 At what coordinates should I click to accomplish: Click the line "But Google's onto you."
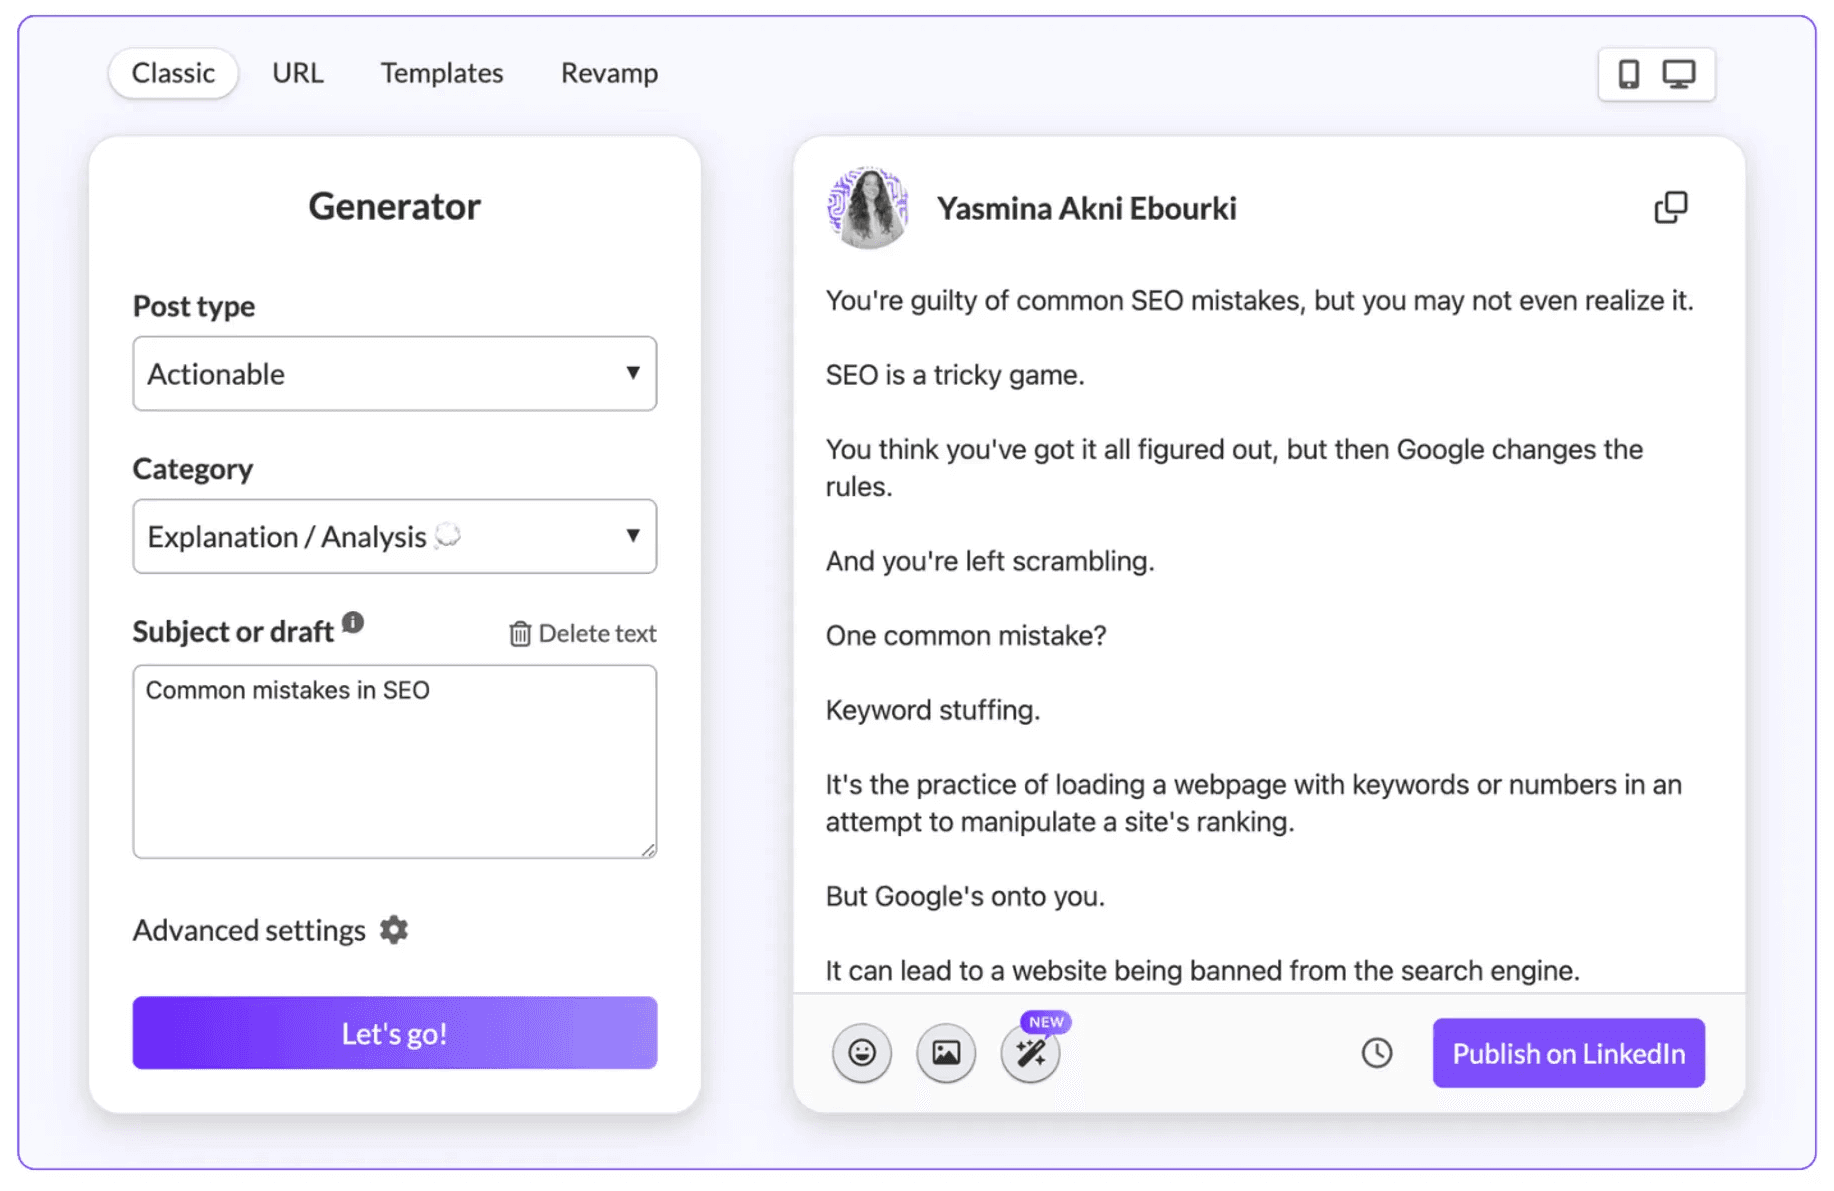tap(965, 896)
